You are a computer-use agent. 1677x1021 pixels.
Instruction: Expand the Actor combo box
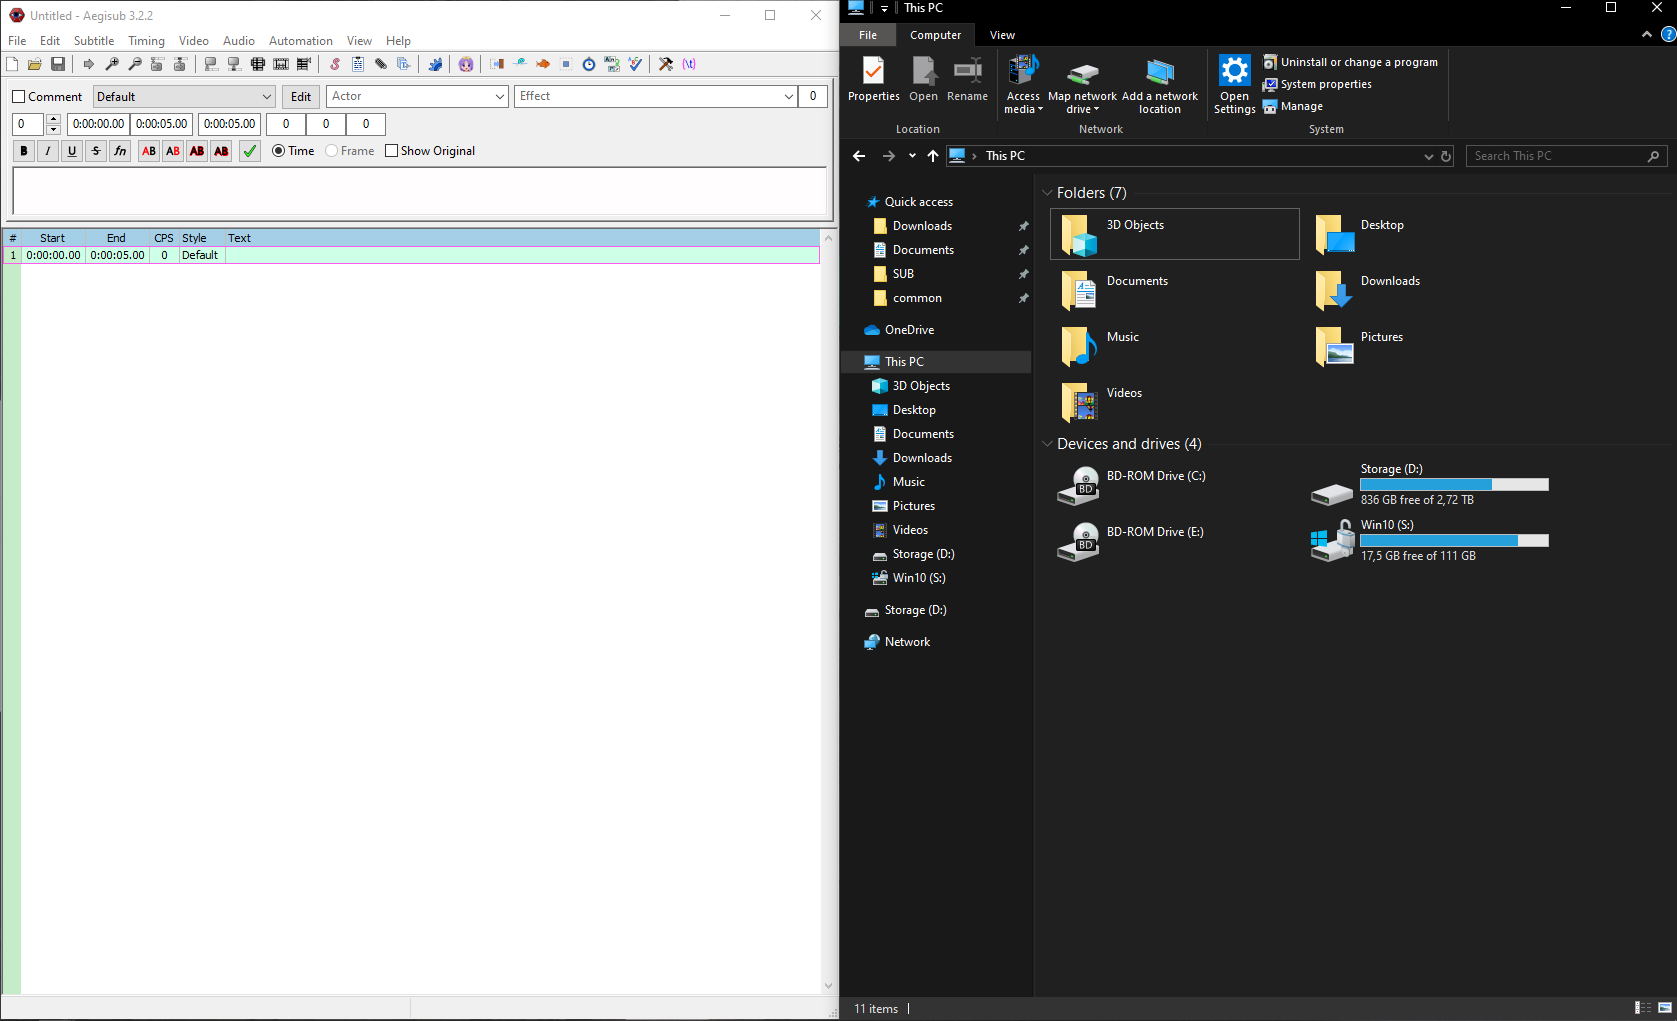coord(500,96)
